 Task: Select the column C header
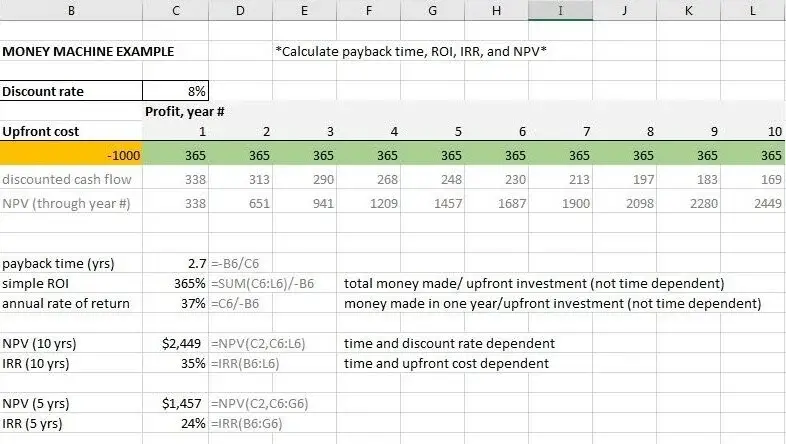pos(176,12)
